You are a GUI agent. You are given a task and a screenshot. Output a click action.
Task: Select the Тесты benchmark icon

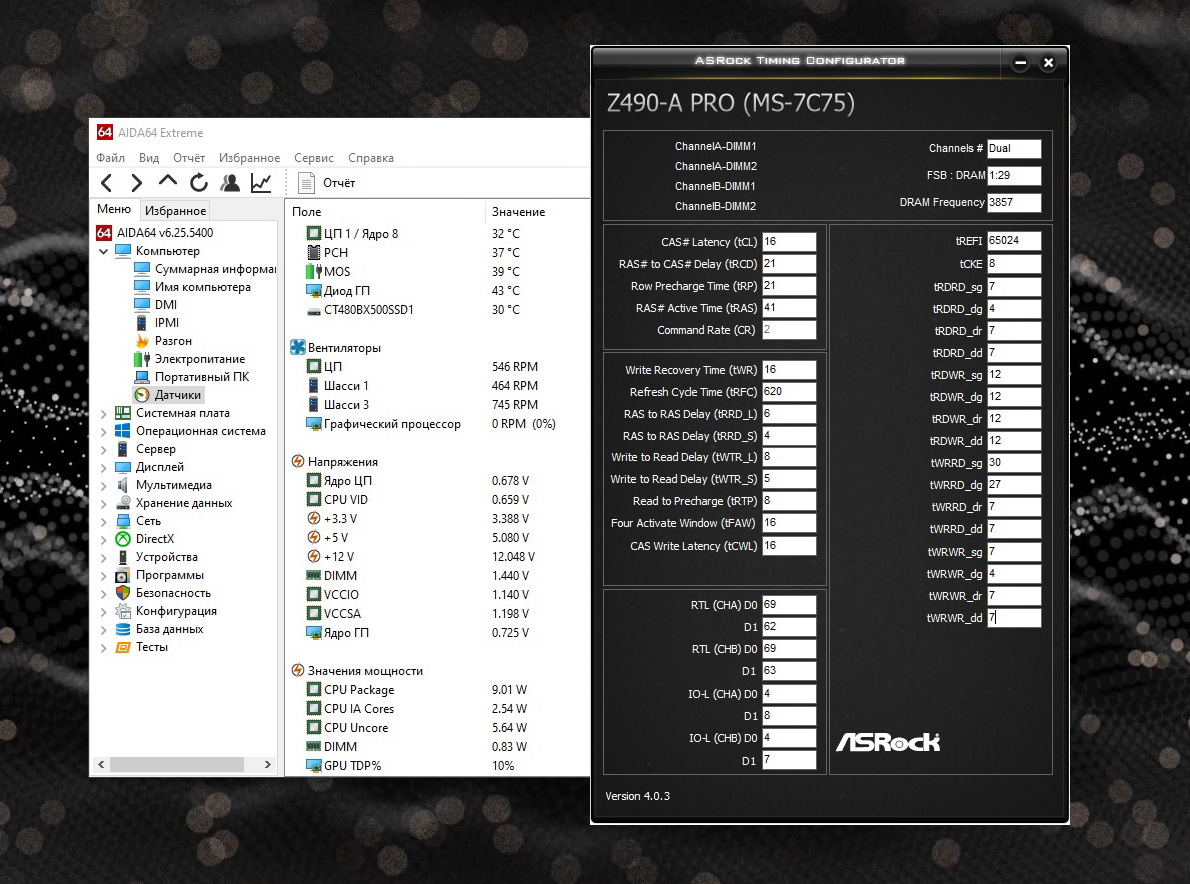pyautogui.click(x=123, y=647)
